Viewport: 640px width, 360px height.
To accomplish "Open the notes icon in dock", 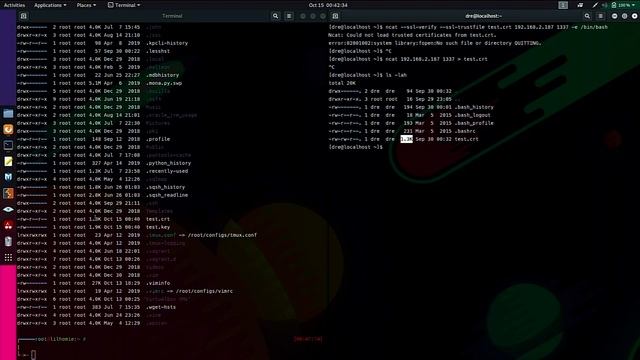I will point(8,161).
